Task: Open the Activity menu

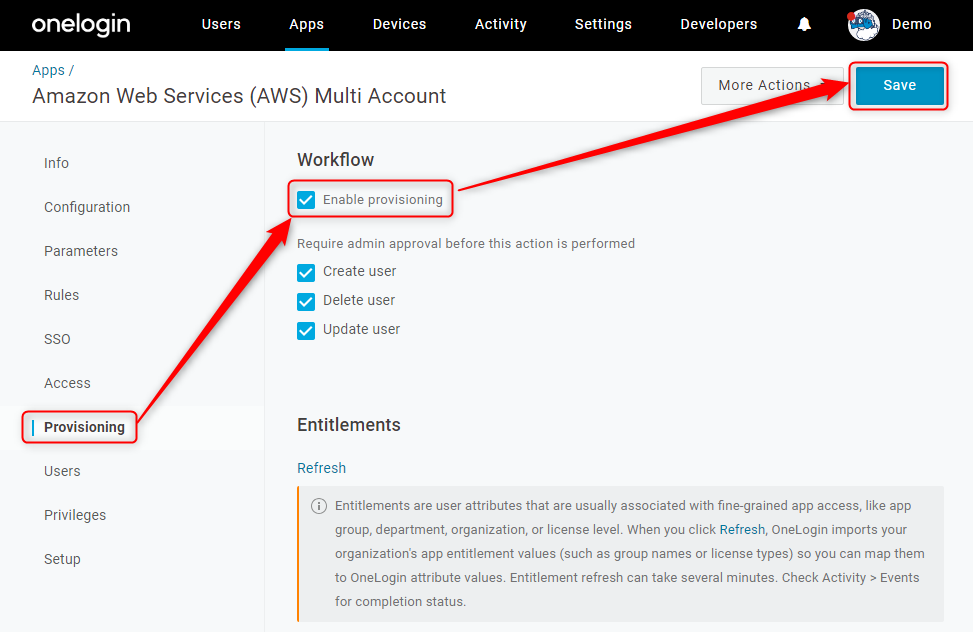Action: [x=501, y=24]
